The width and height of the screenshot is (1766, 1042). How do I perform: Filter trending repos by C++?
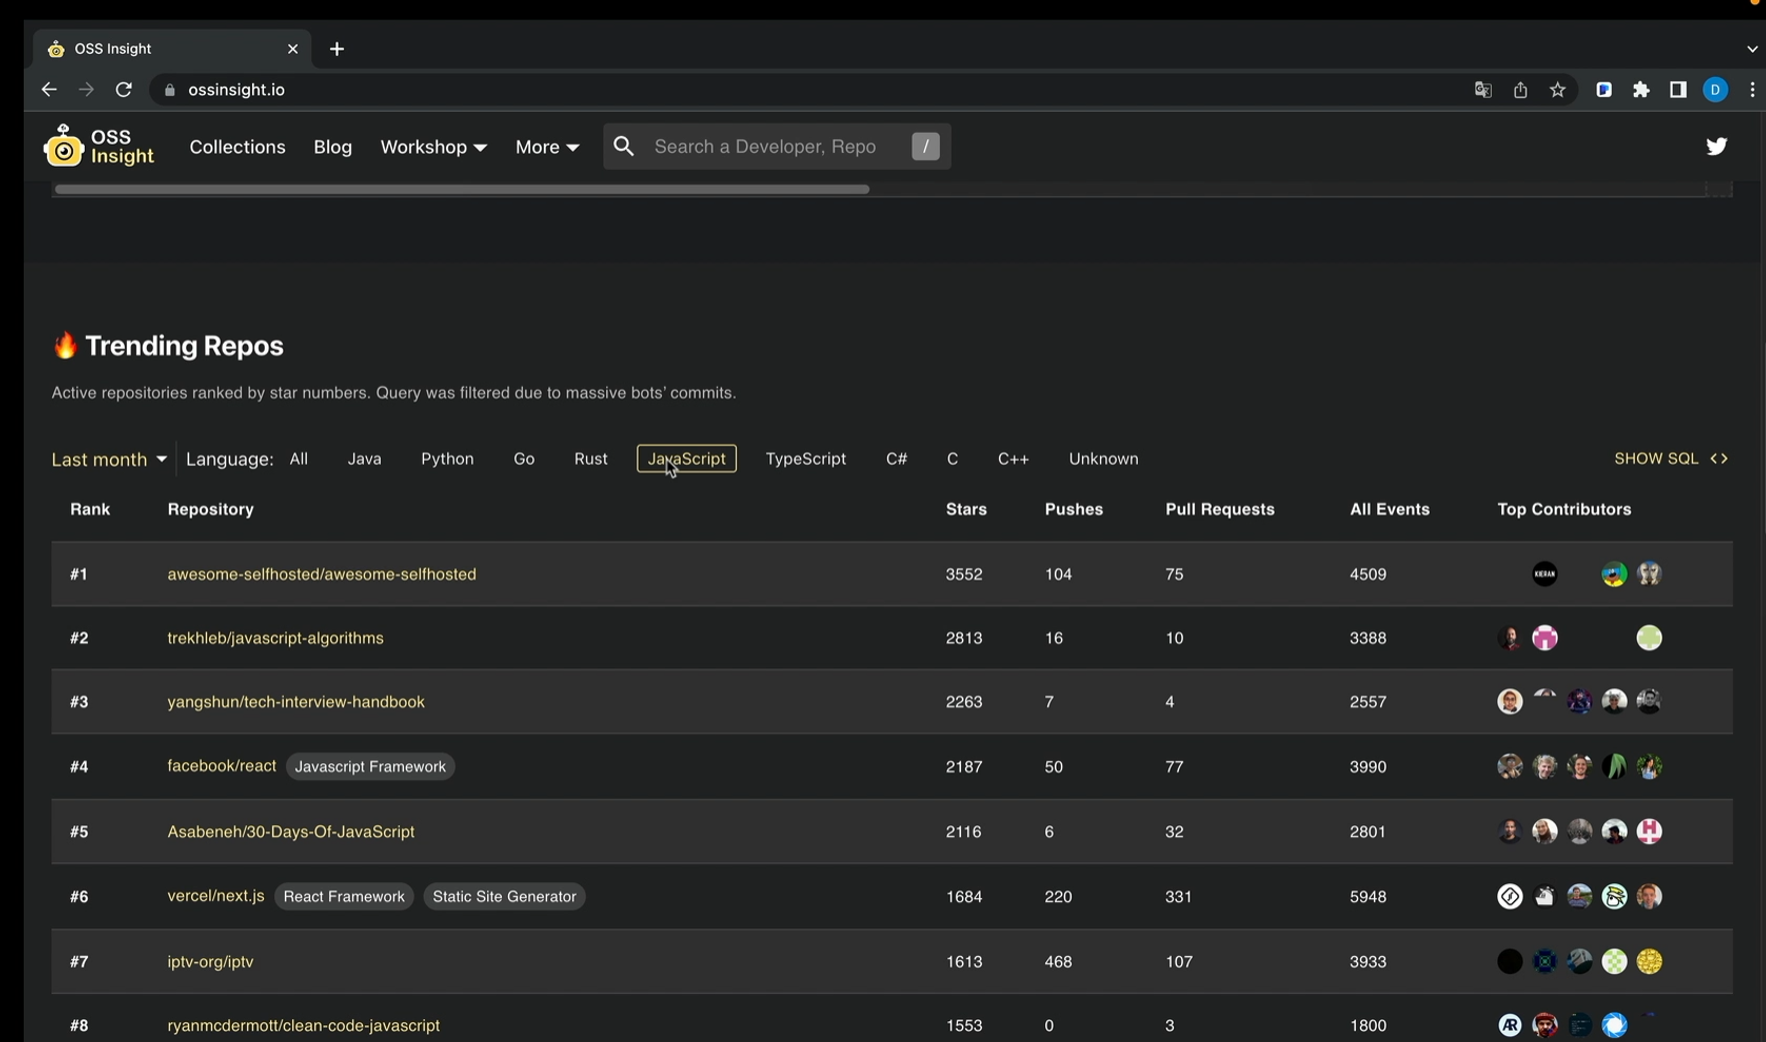point(1013,459)
